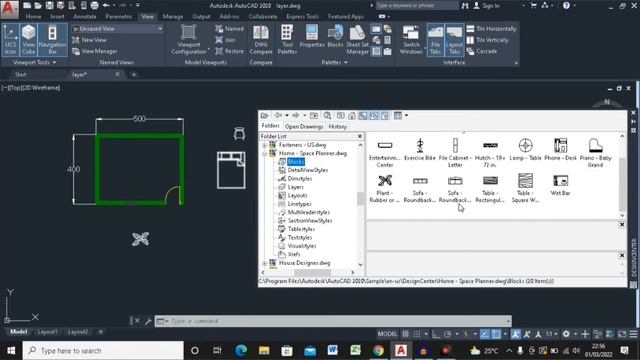Open the Workspace Switching gear icon

coord(566,334)
